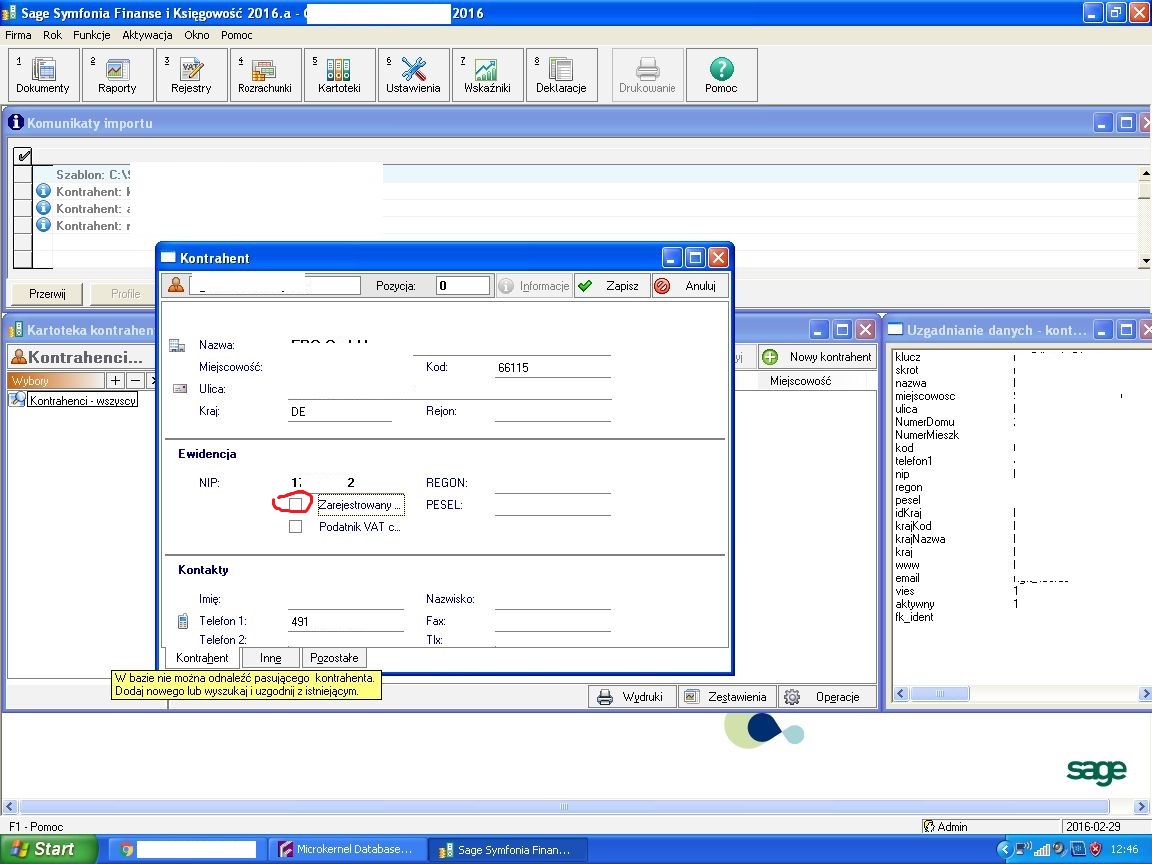Switch to the Inne tab
The height and width of the screenshot is (864, 1152).
point(270,658)
